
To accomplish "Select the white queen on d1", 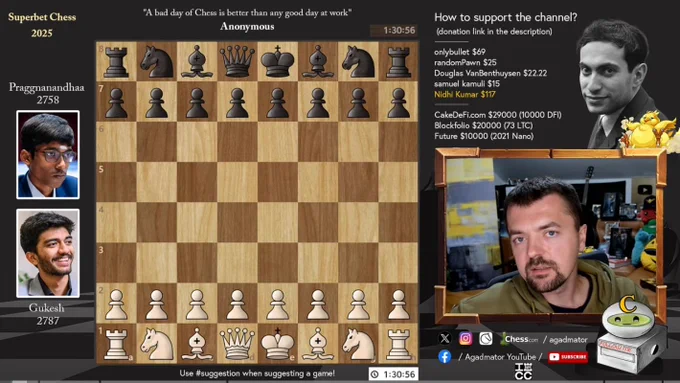I will (x=237, y=344).
